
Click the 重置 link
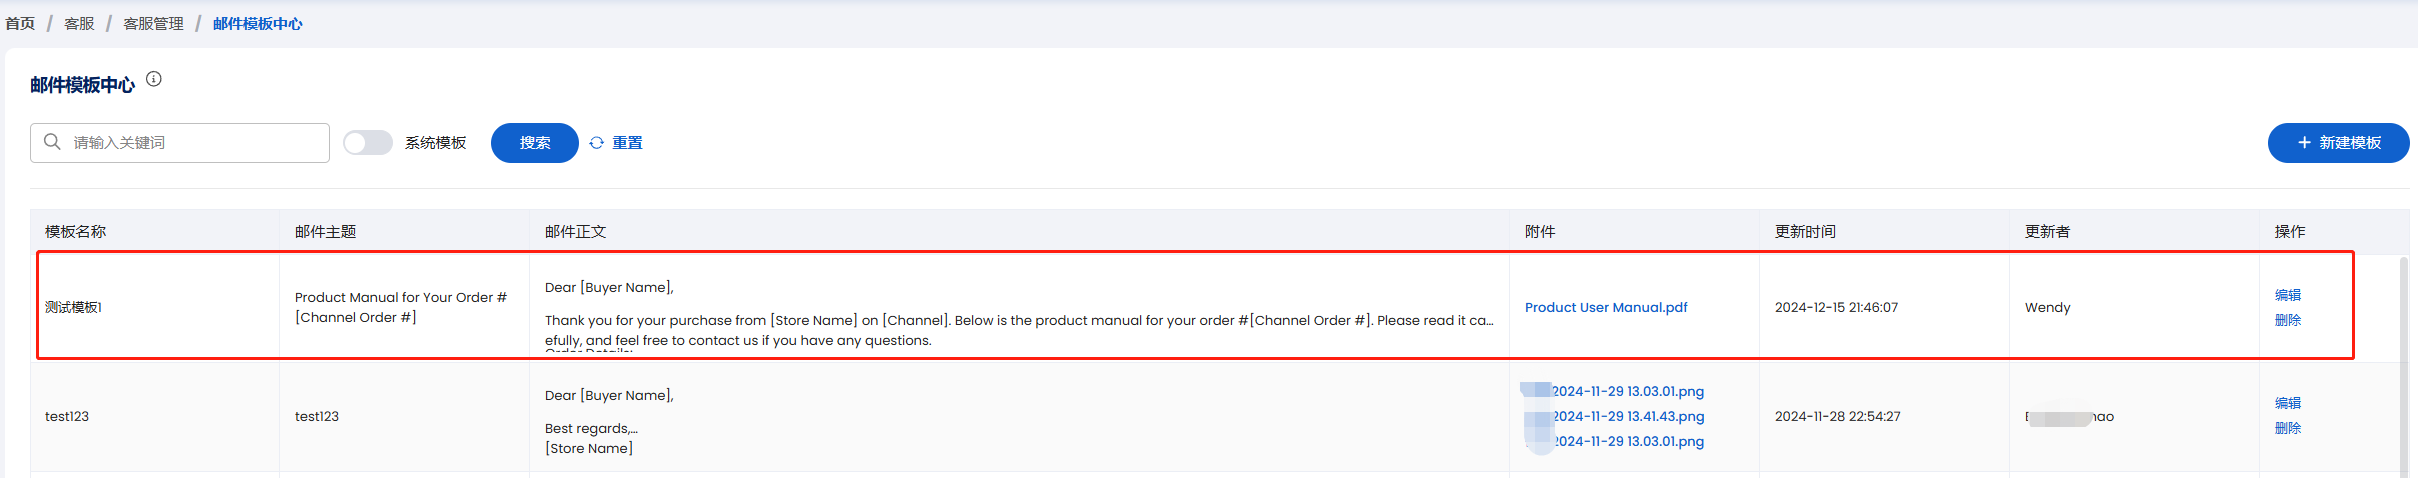pos(627,143)
